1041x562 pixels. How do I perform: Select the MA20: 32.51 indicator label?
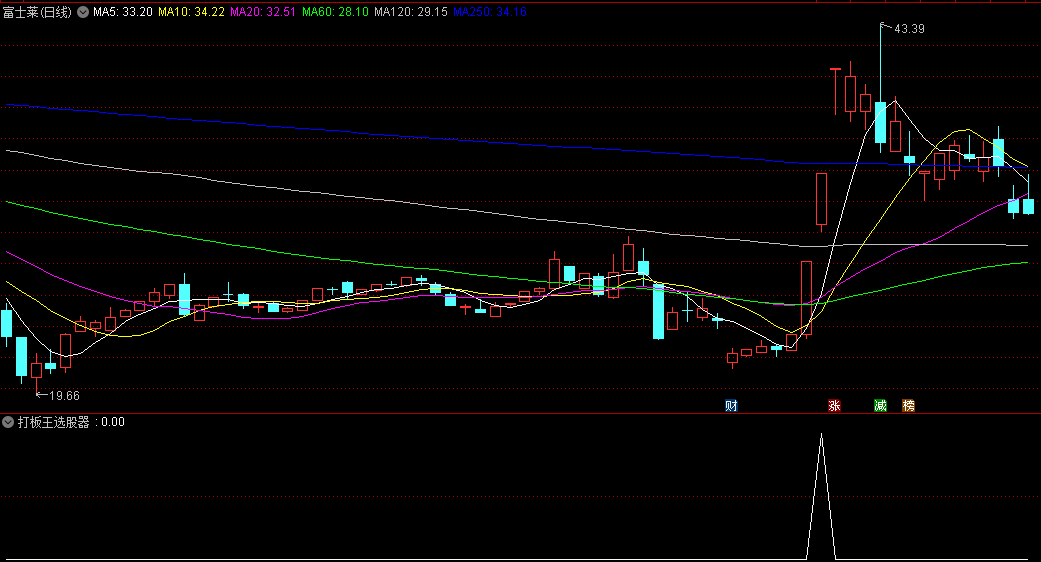263,12
